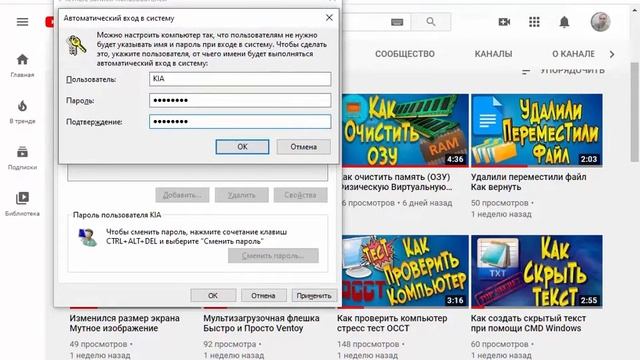Open the notifications bell
640x360 pixels.
(x=564, y=22)
